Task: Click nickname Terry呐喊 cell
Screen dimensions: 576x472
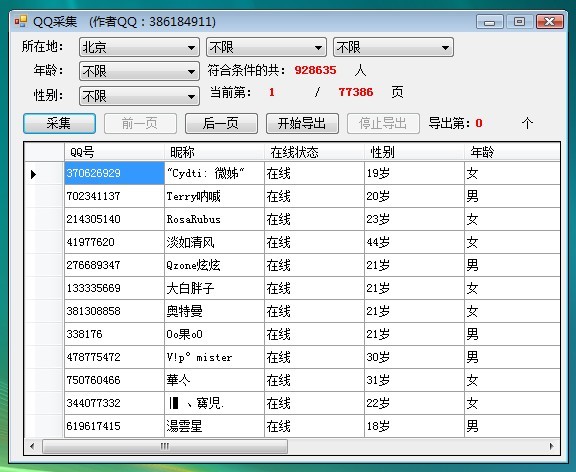Action: pyautogui.click(x=215, y=196)
